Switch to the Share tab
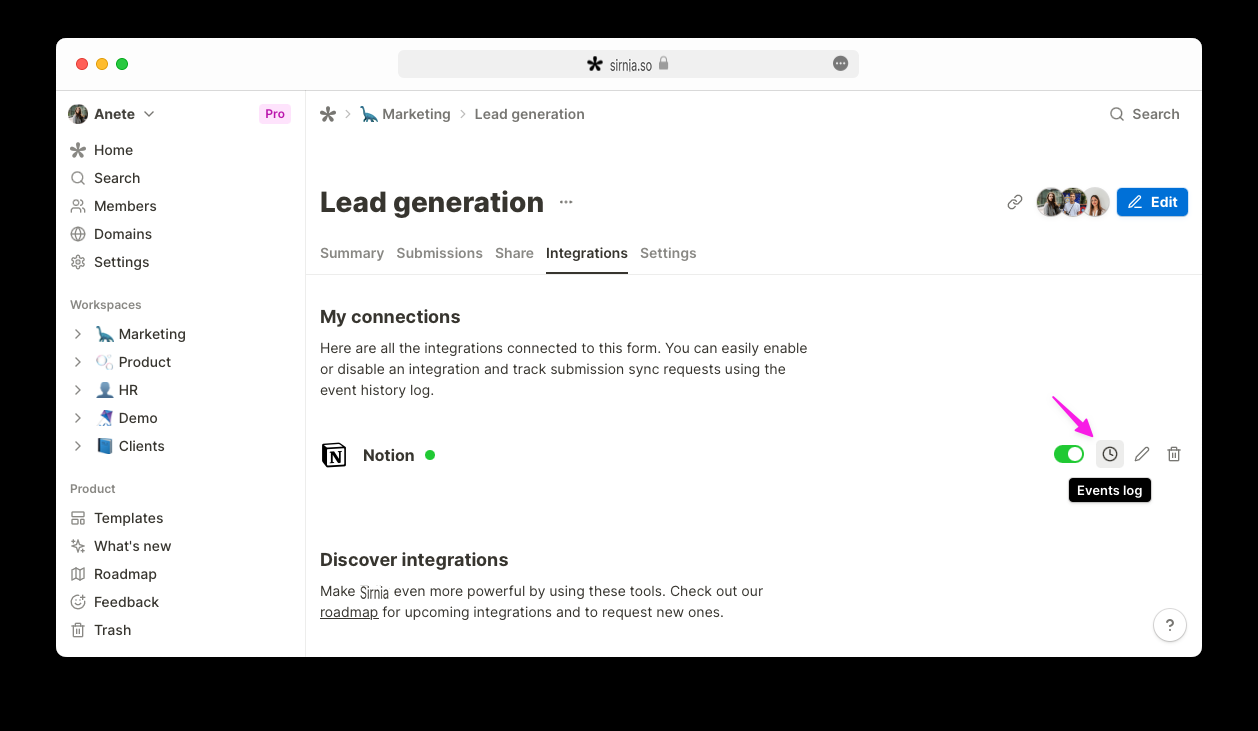Viewport: 1258px width, 731px height. click(514, 253)
